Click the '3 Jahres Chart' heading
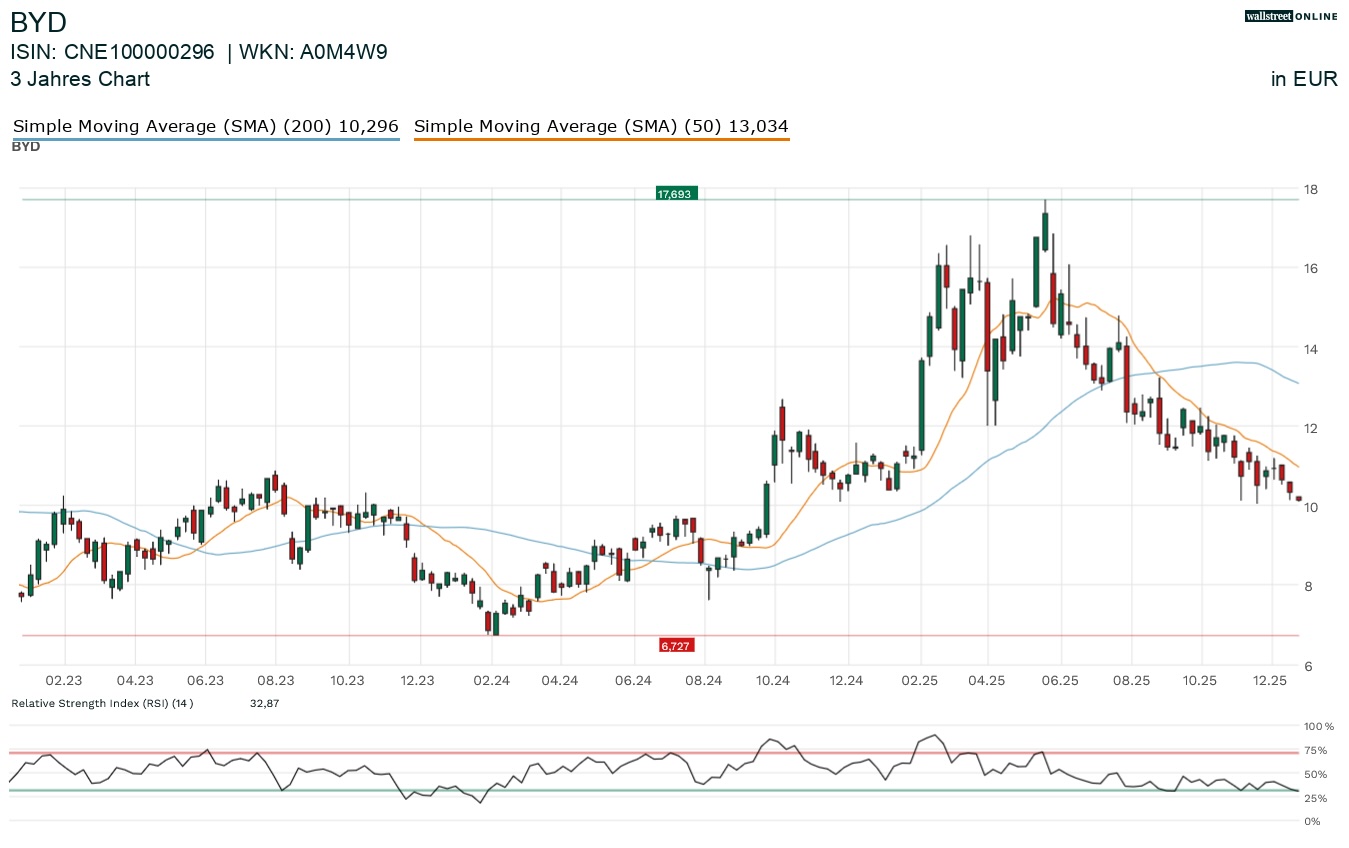The image size is (1349, 848). (x=80, y=79)
